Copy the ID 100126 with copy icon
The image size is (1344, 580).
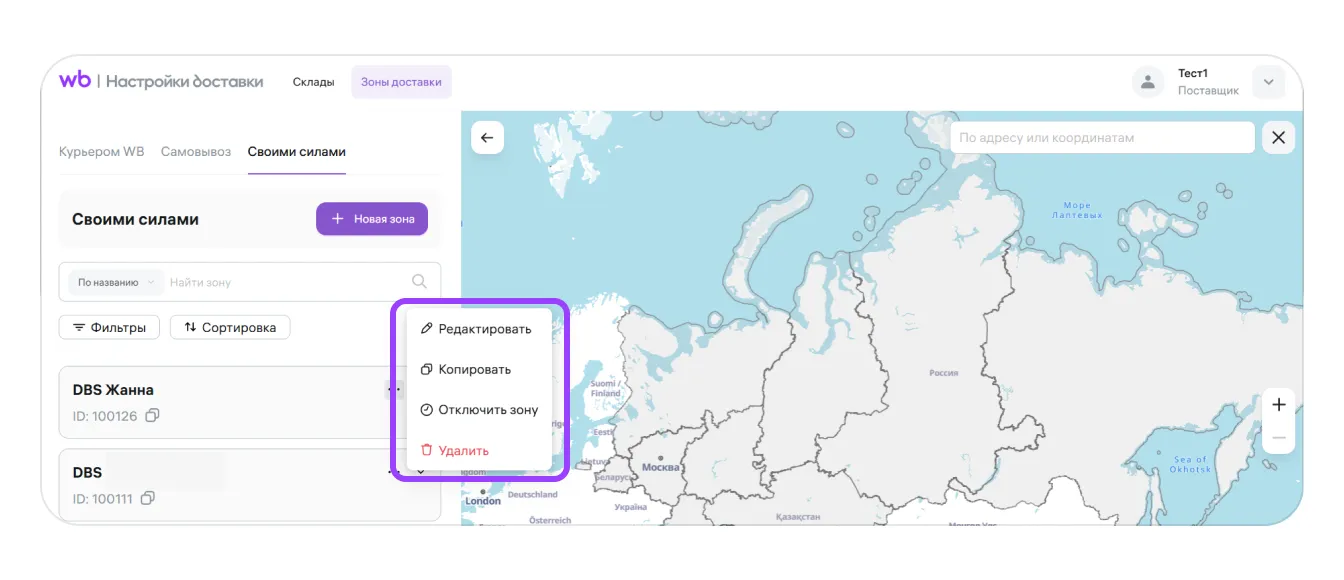click(x=152, y=415)
